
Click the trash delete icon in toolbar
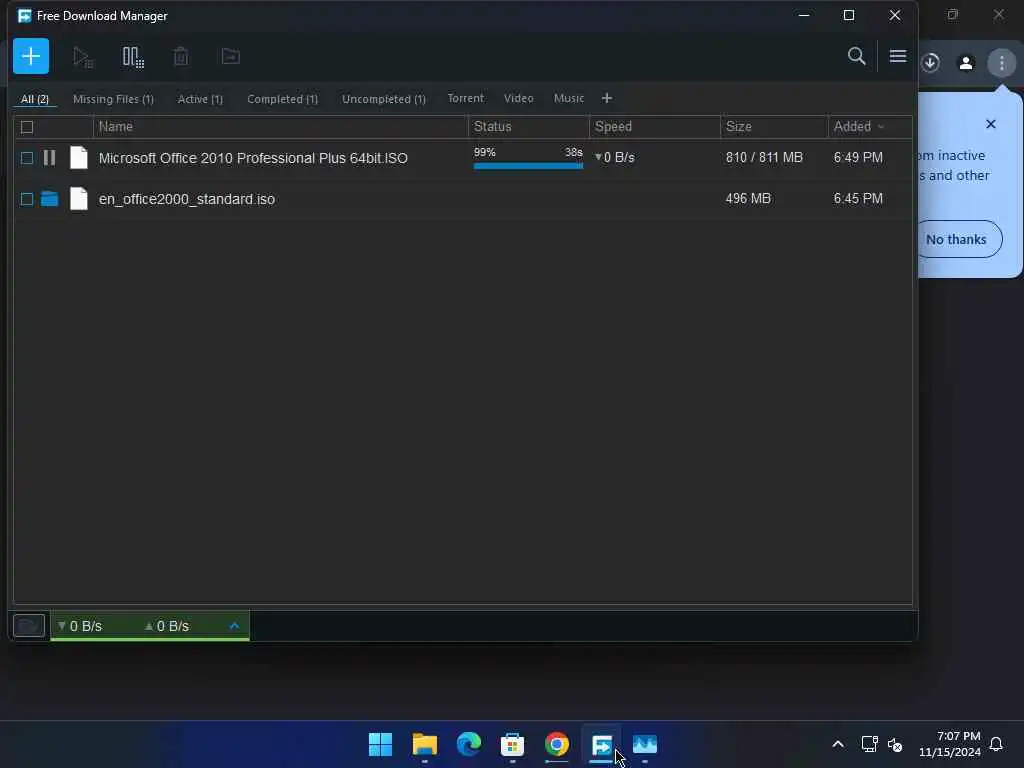click(181, 57)
